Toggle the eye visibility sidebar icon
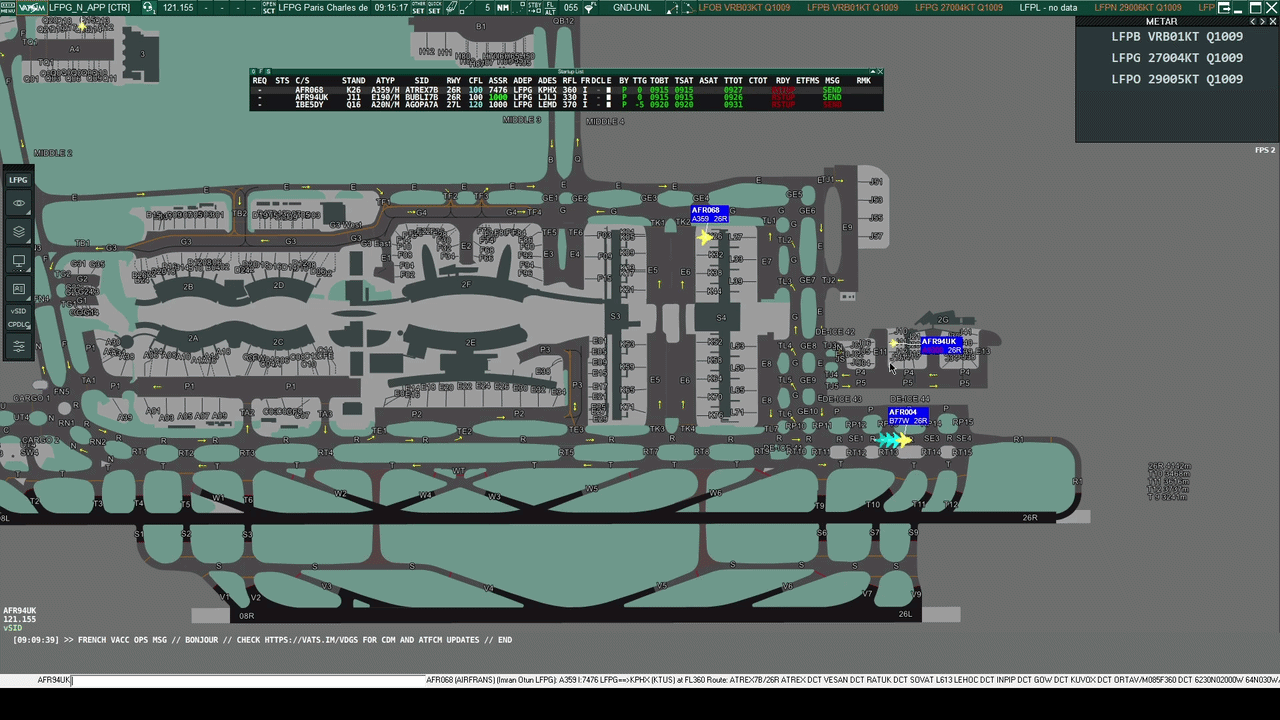Screen dimensions: 1280x720 (x=18, y=203)
